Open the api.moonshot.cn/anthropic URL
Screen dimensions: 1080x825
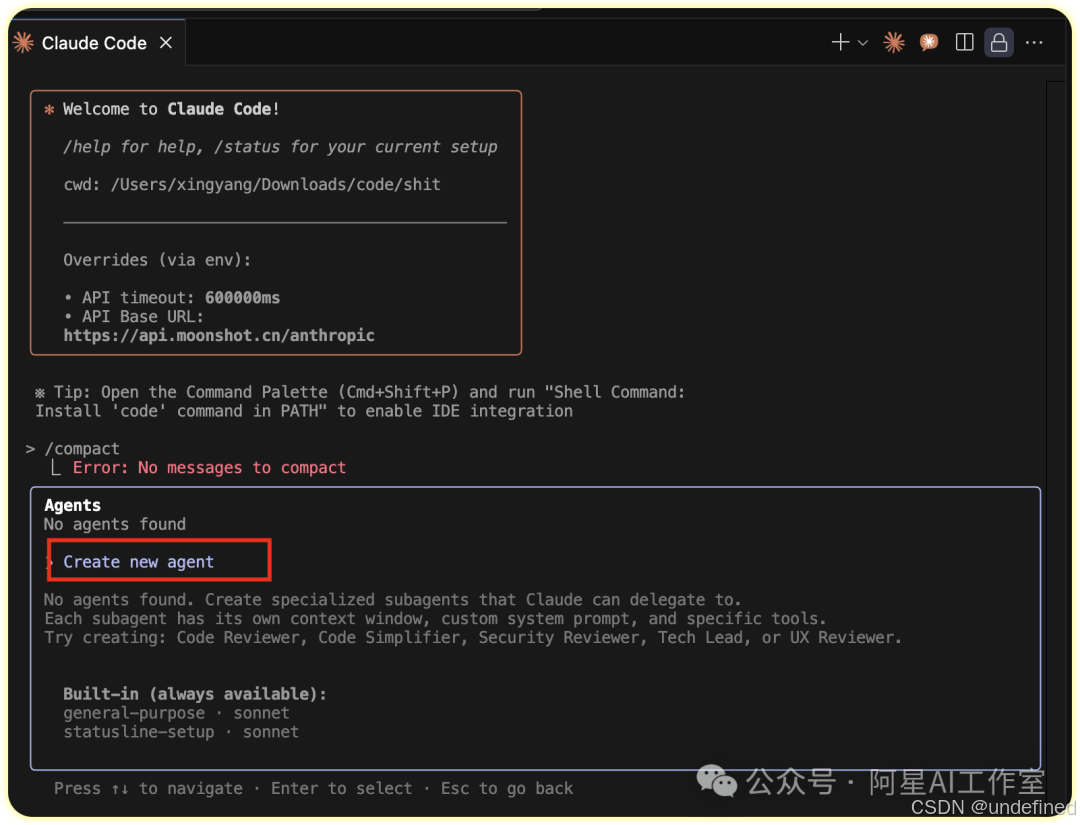click(x=219, y=335)
